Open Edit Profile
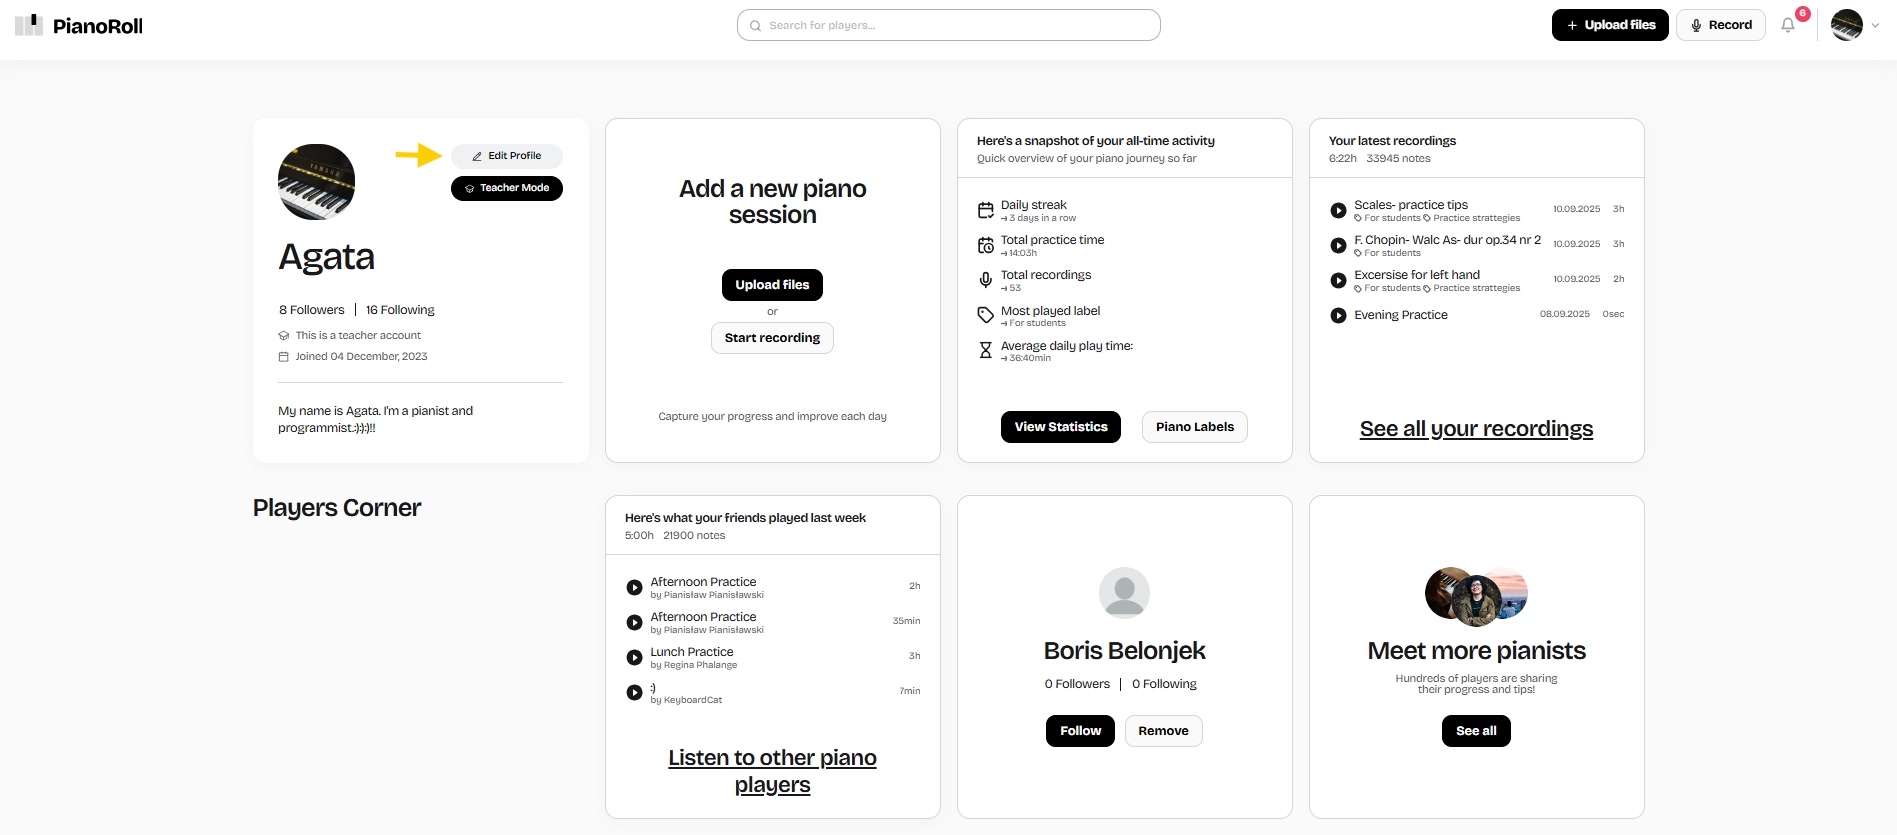 click(x=506, y=156)
